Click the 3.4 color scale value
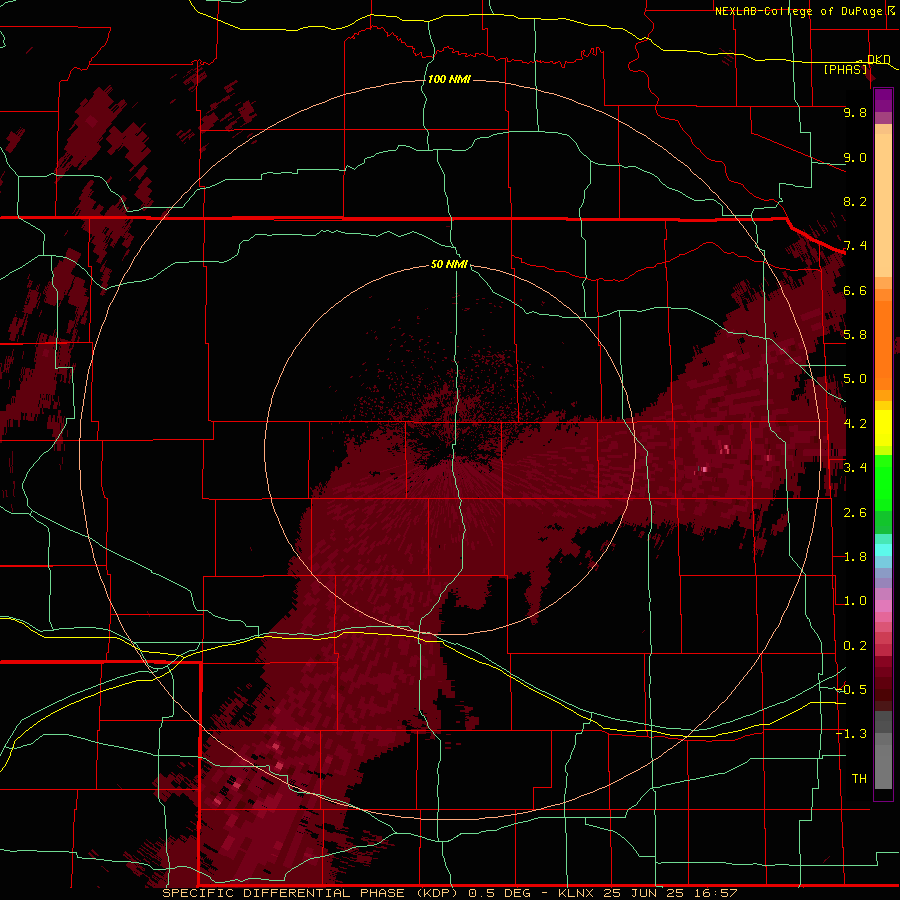The image size is (900, 900). pyautogui.click(x=855, y=468)
